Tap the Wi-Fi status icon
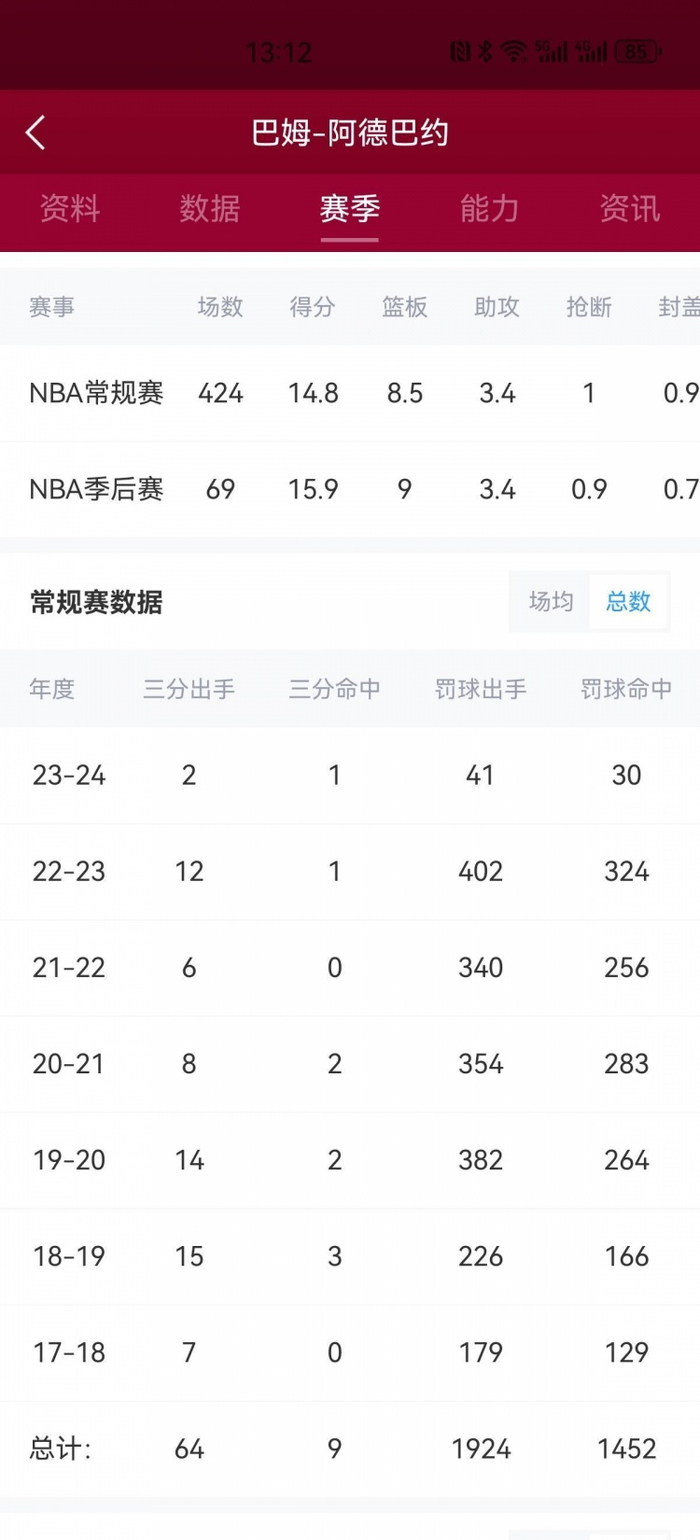The height and width of the screenshot is (1540, 700). 514,52
